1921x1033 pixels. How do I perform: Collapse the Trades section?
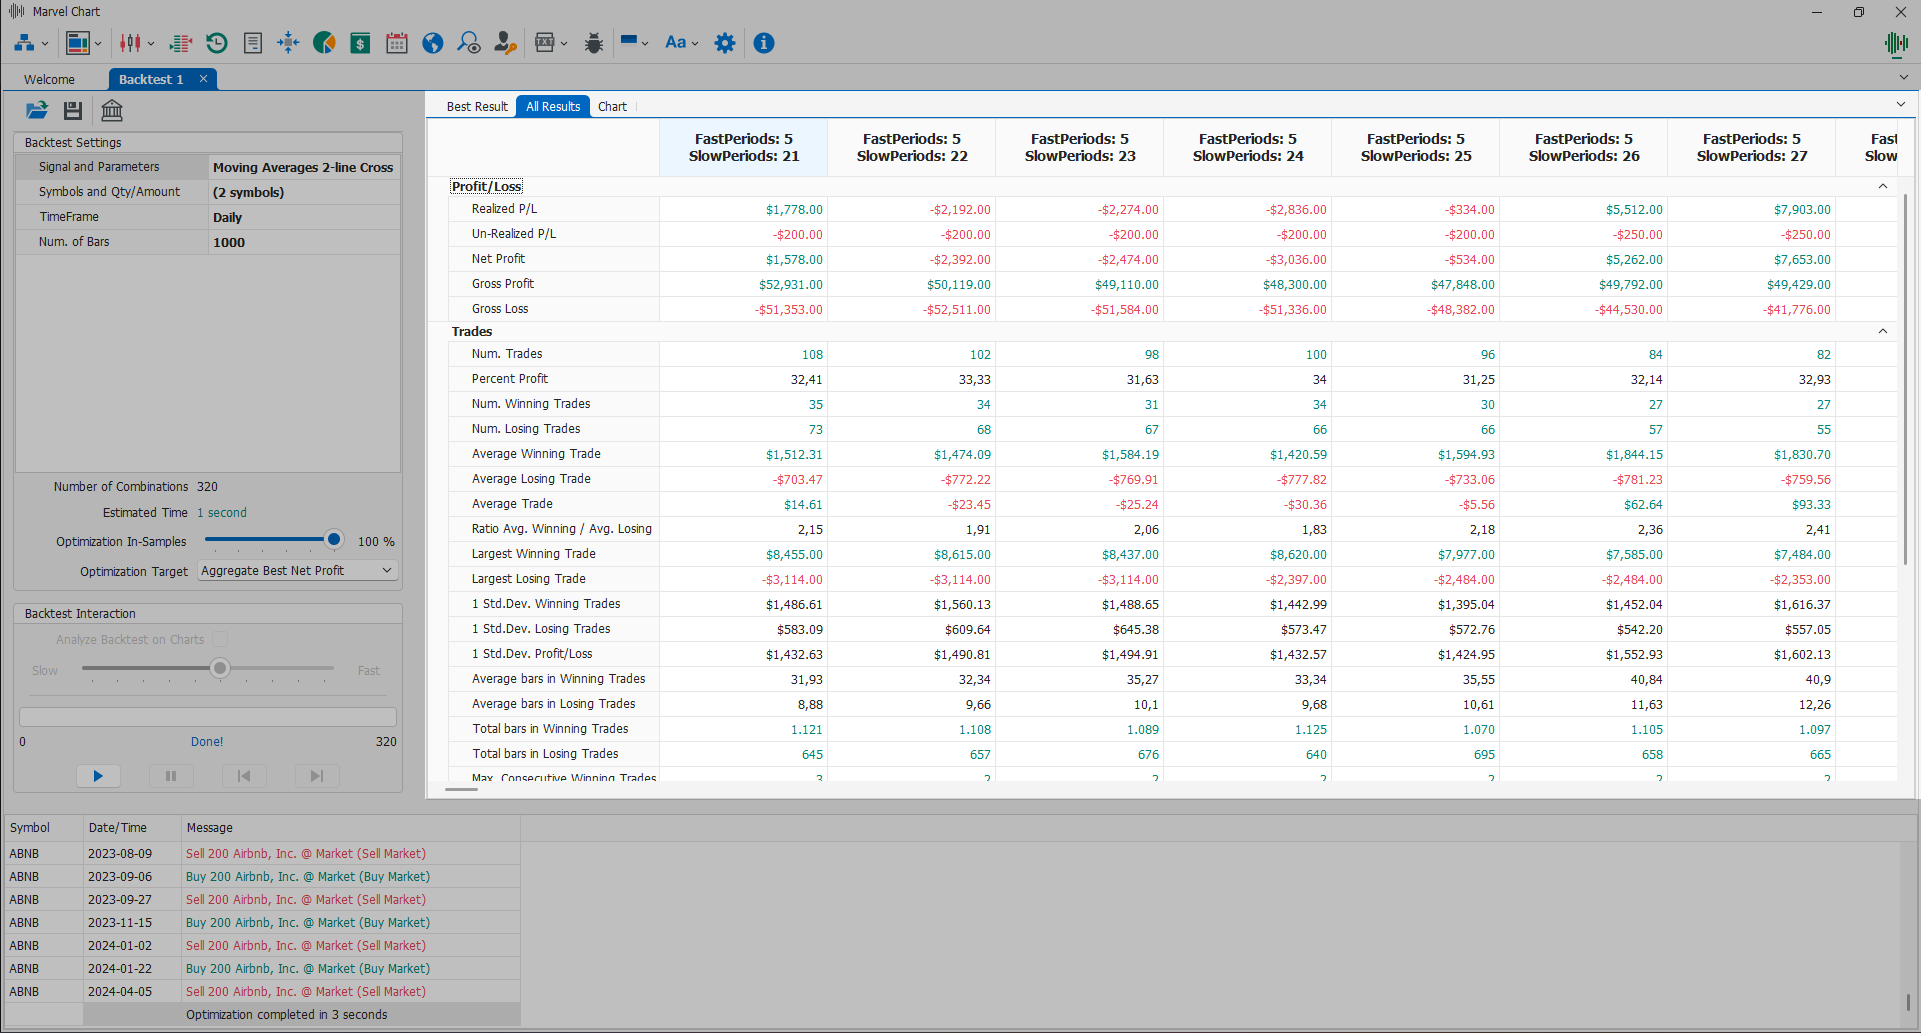pyautogui.click(x=1883, y=331)
